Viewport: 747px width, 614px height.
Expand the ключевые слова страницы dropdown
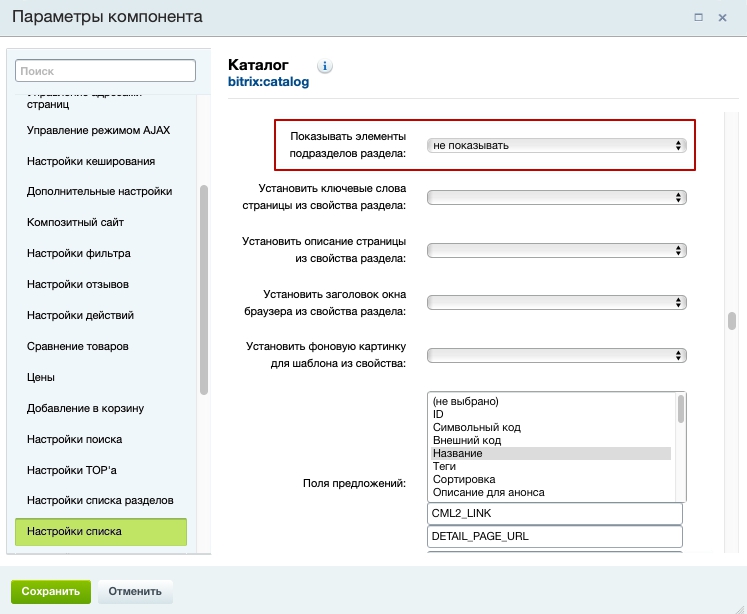pos(557,197)
